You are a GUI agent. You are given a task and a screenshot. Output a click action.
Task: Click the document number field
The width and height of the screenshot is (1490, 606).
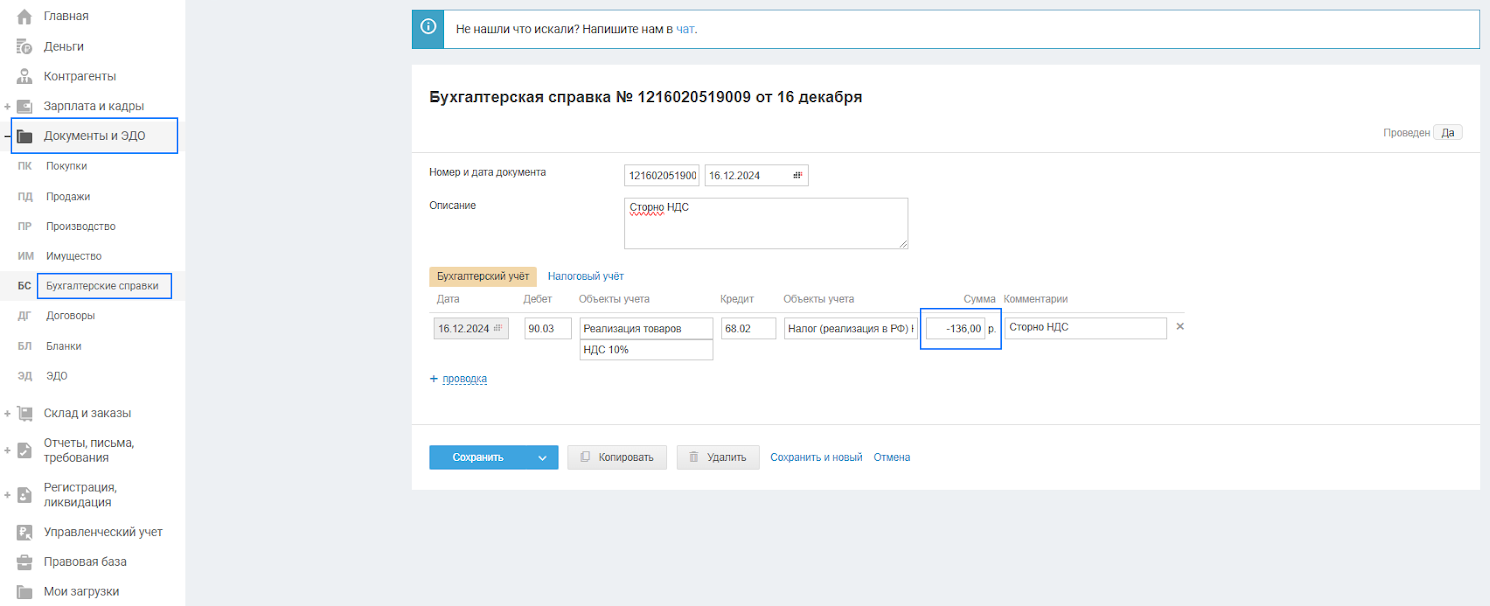[662, 175]
